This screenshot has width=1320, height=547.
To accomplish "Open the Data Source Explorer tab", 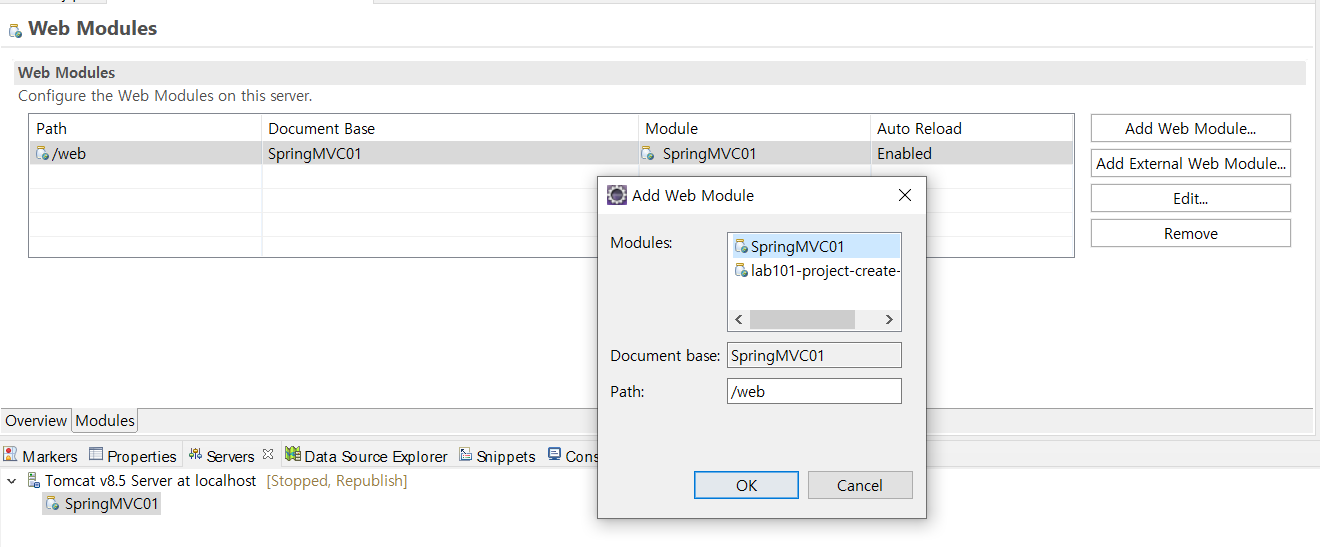I will (367, 456).
